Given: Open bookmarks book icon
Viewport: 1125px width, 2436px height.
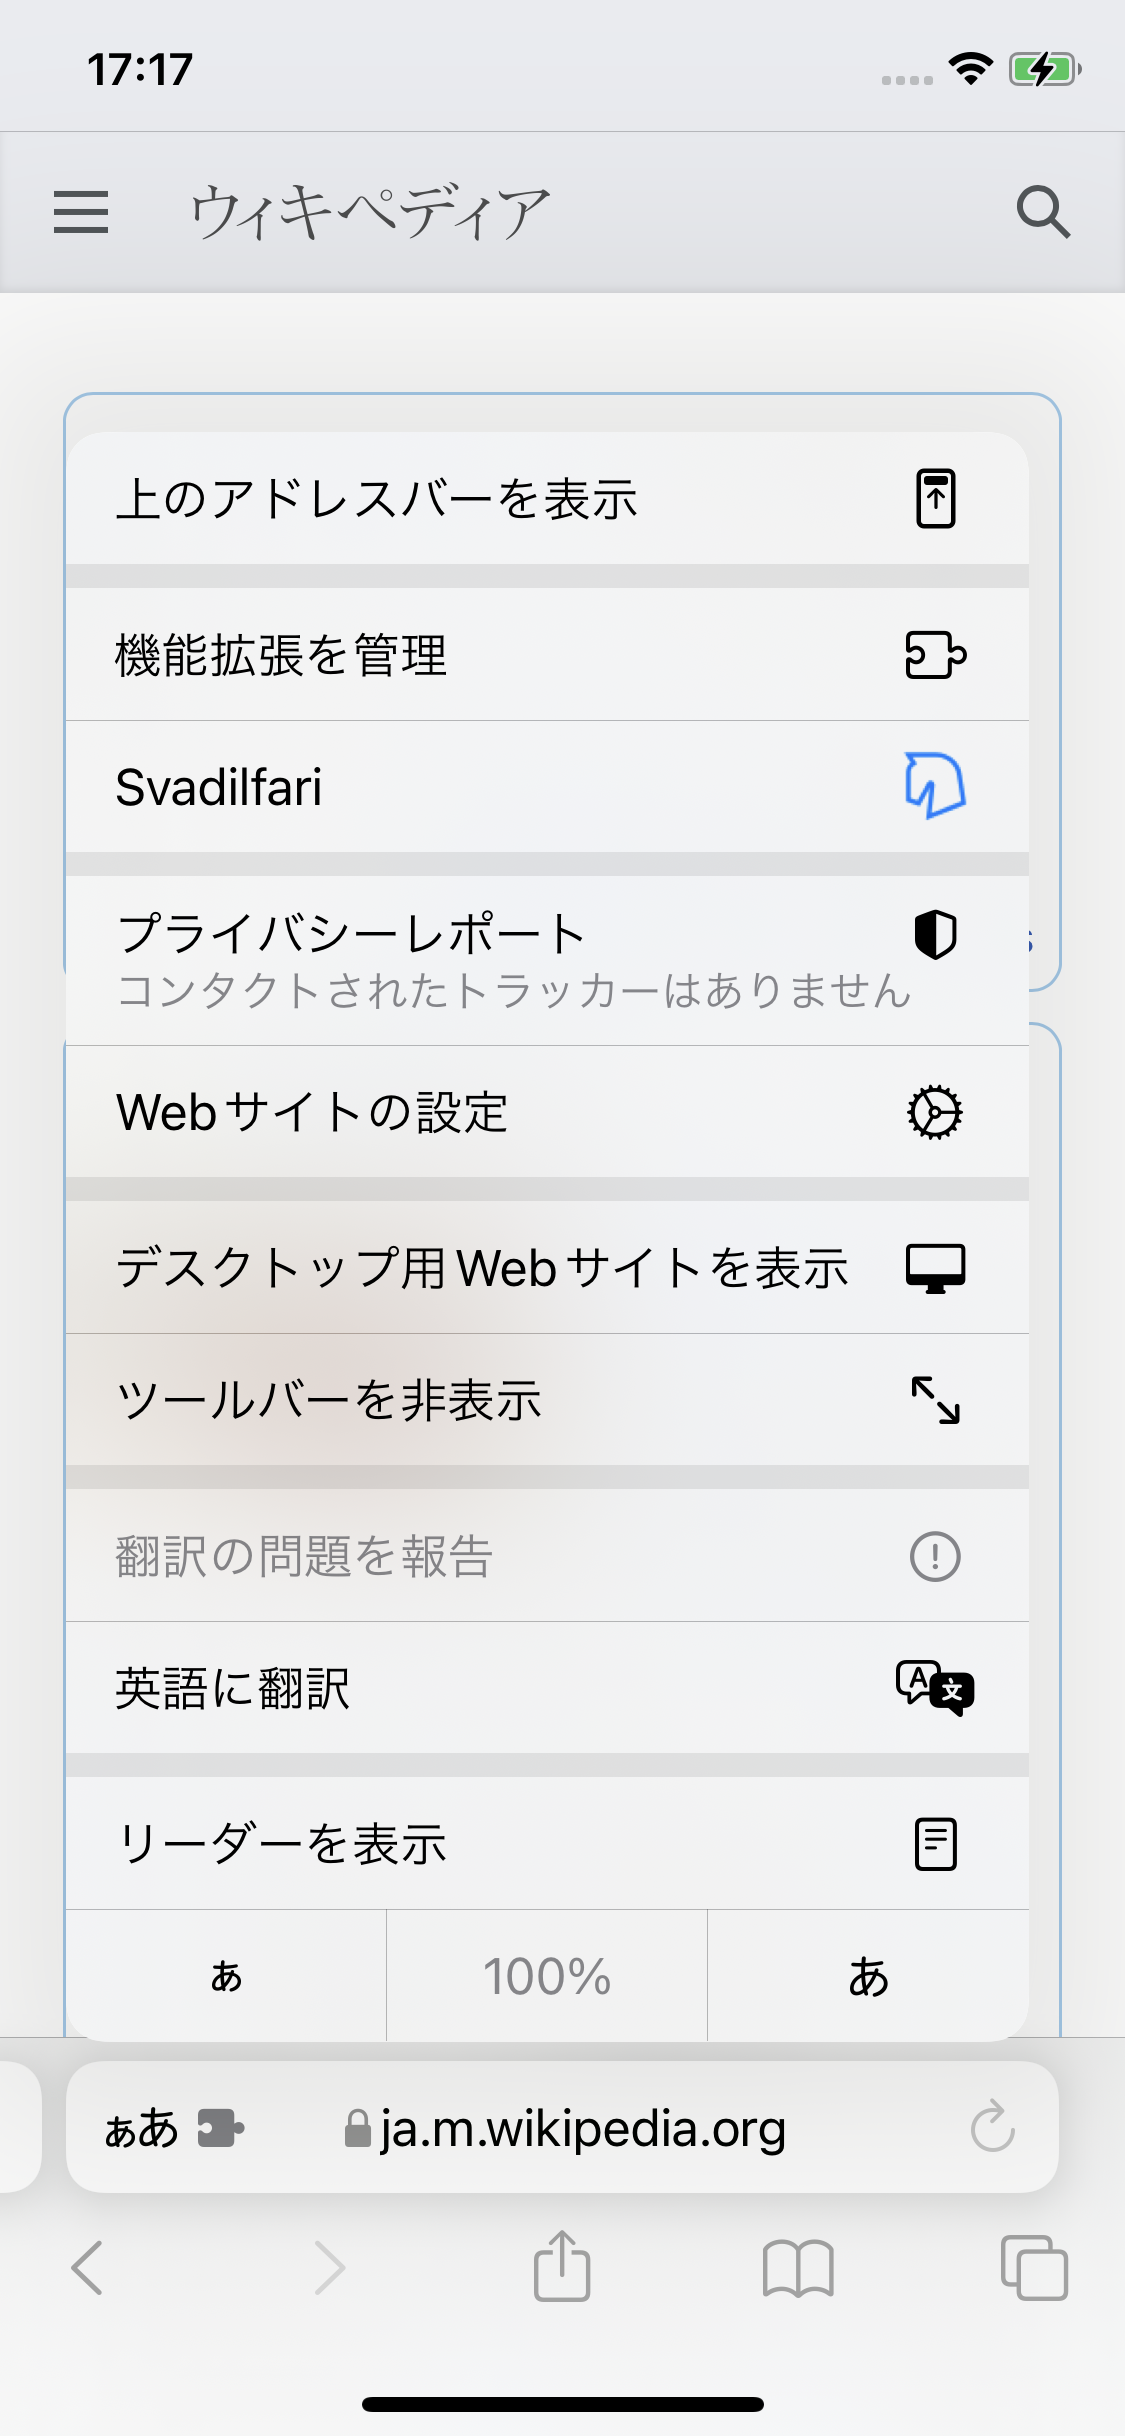Looking at the screenshot, I should (x=797, y=2267).
